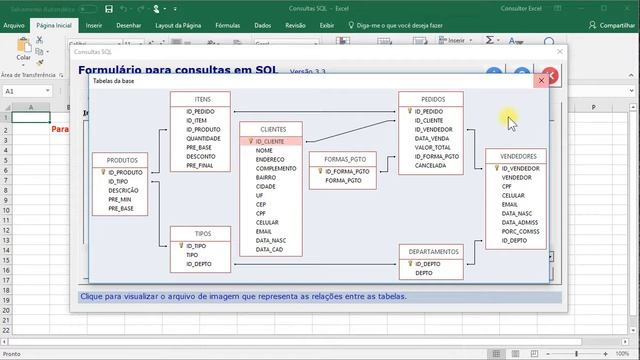Collapse the ribbon with the chevron
The image size is (640, 360).
tap(631, 76)
